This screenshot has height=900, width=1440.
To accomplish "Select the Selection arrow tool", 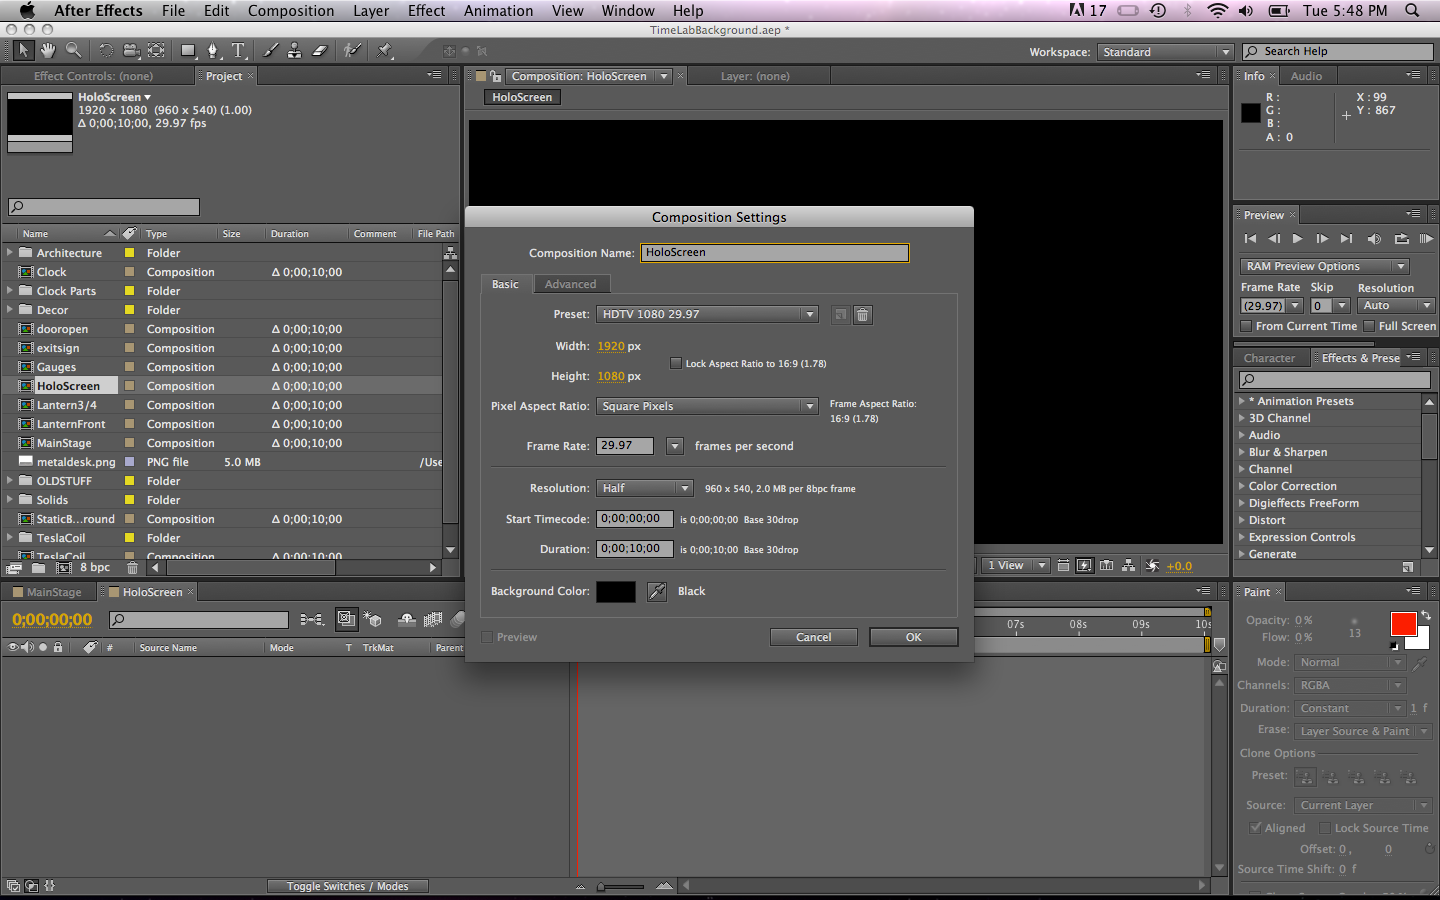I will (x=23, y=51).
